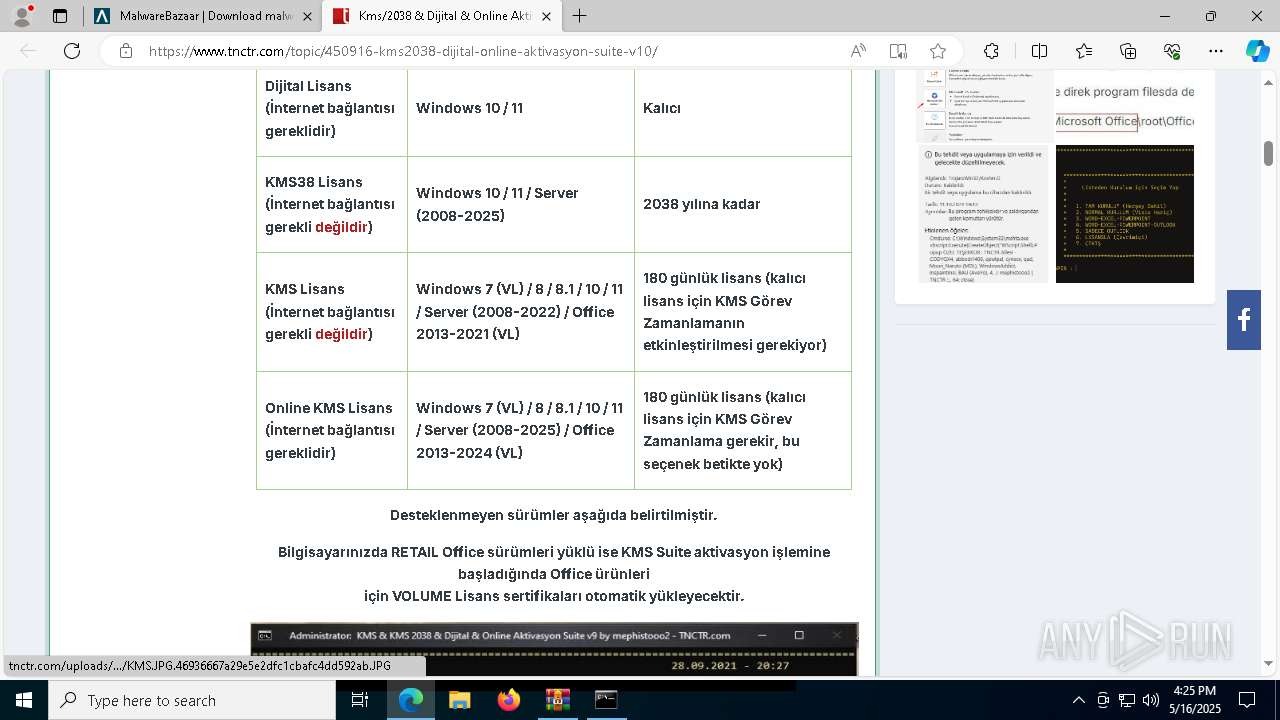This screenshot has height=720, width=1280.
Task: Open the tab actions menu icon
Action: pos(60,16)
